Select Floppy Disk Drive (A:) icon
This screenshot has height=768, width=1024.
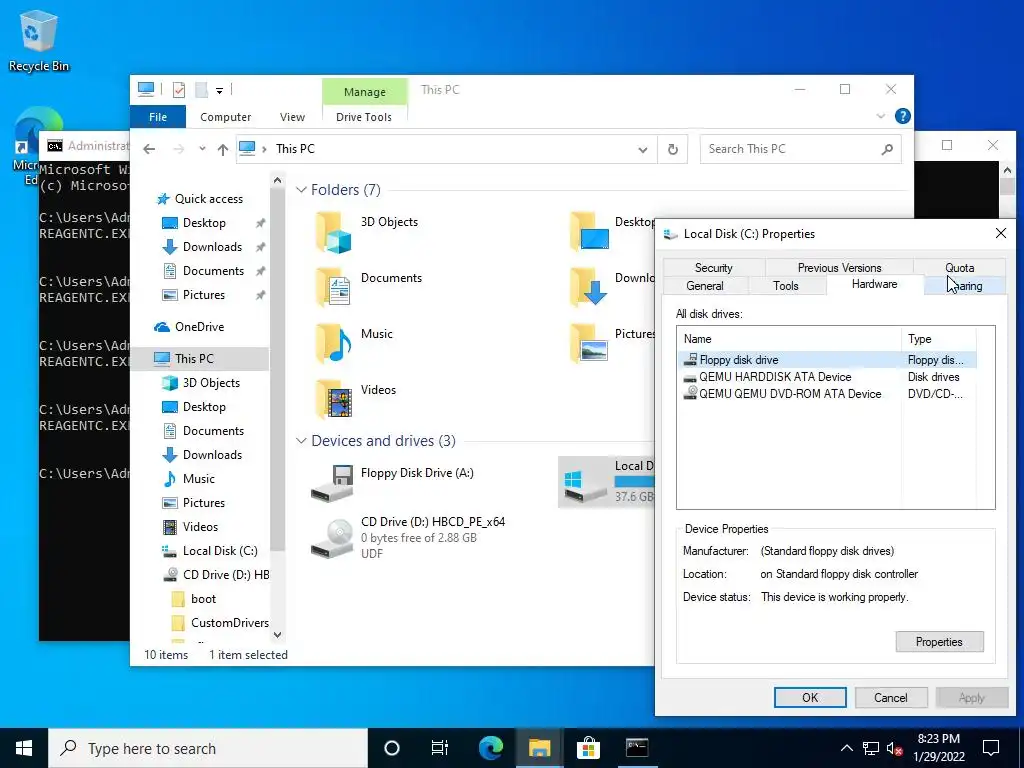pyautogui.click(x=332, y=483)
